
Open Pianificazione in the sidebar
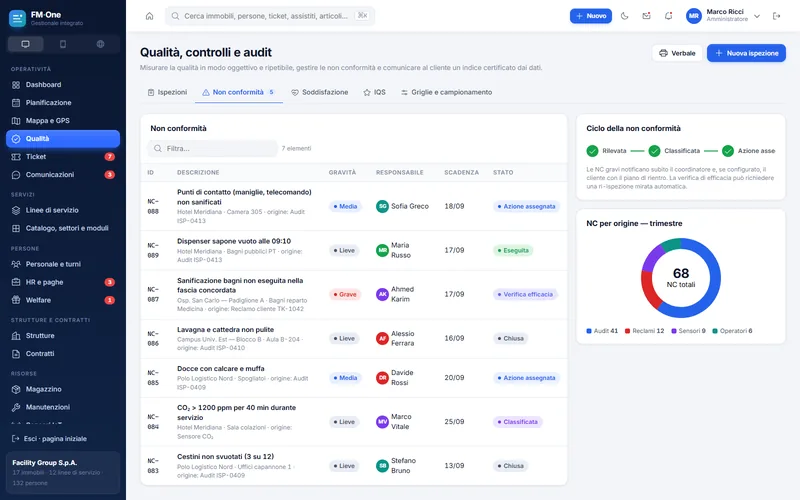[63, 103]
